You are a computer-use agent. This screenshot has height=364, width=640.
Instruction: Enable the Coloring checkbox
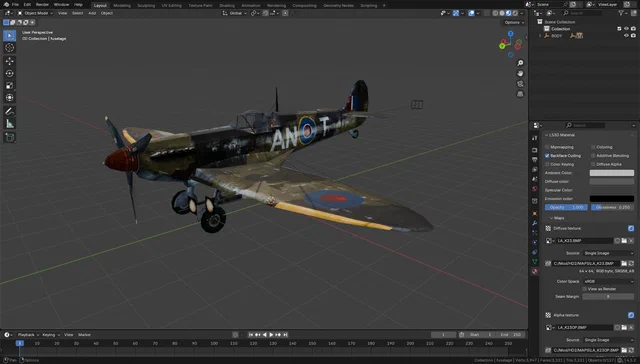593,147
